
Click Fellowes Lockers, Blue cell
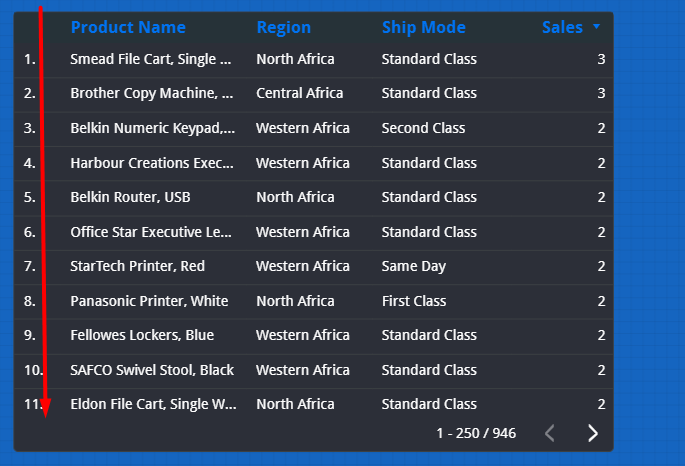pyautogui.click(x=142, y=335)
